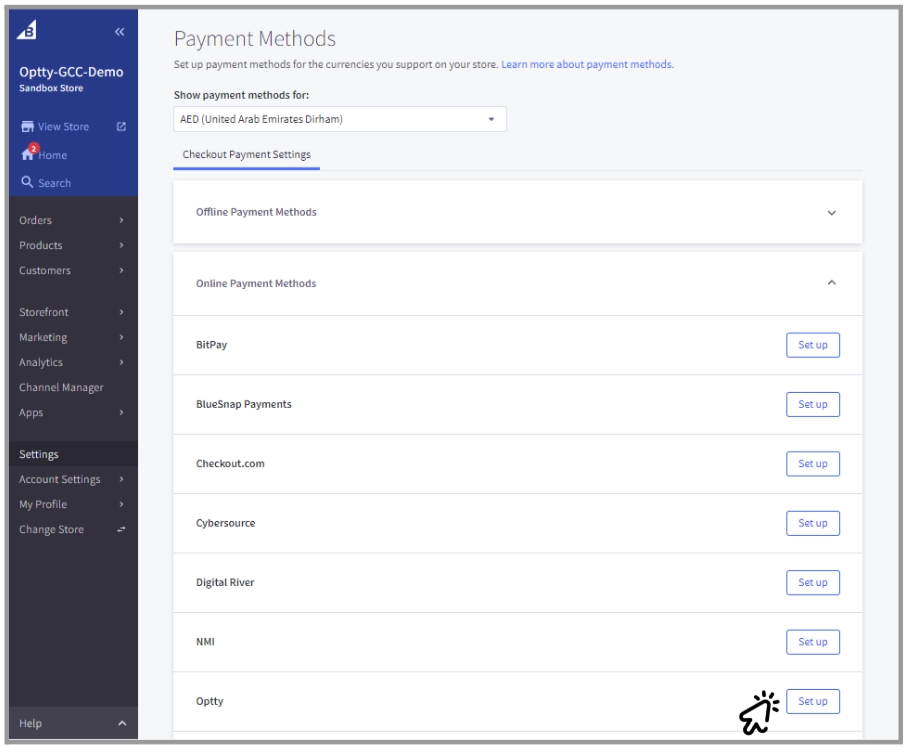Collapse the sidebar with double-chevron icon

[x=120, y=32]
